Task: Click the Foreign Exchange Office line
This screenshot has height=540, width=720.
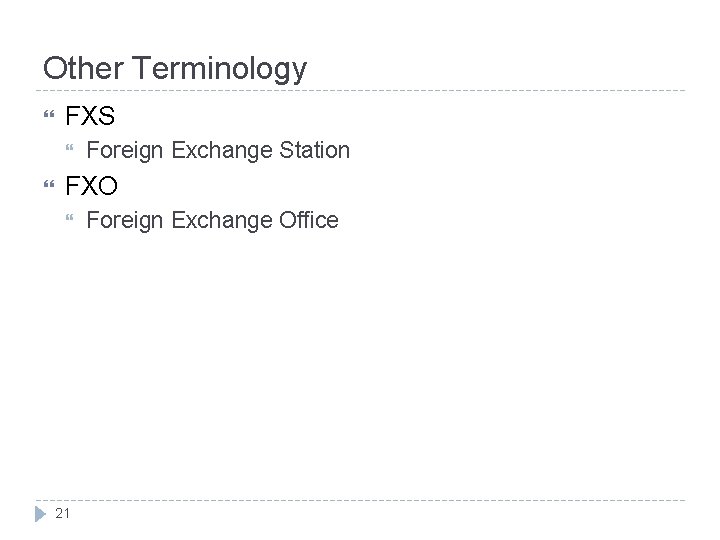Action: 213,220
